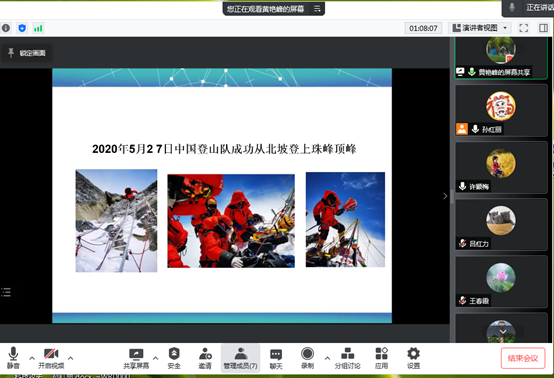Expand audio options arrow beside 静音
The width and height of the screenshot is (554, 378).
click(x=32, y=358)
